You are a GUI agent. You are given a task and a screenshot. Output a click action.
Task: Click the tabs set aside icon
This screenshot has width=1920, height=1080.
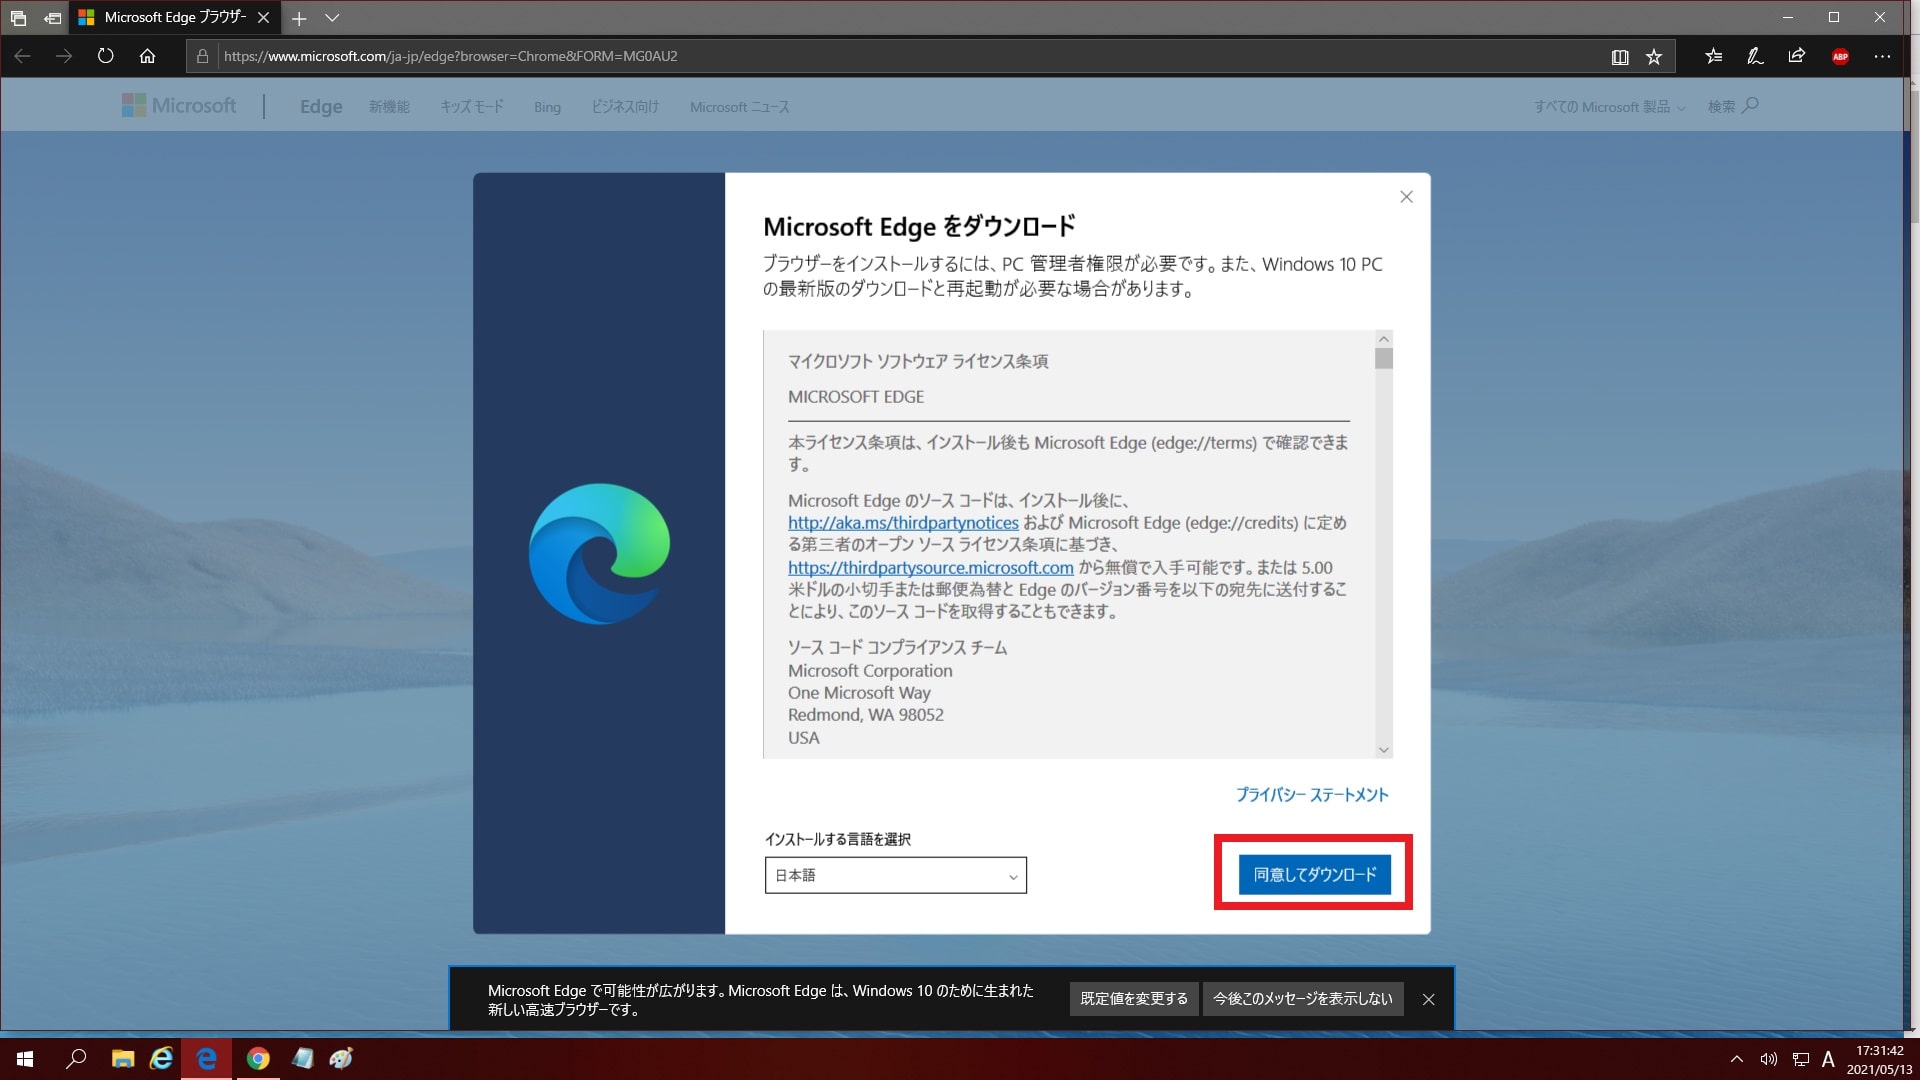(x=18, y=18)
